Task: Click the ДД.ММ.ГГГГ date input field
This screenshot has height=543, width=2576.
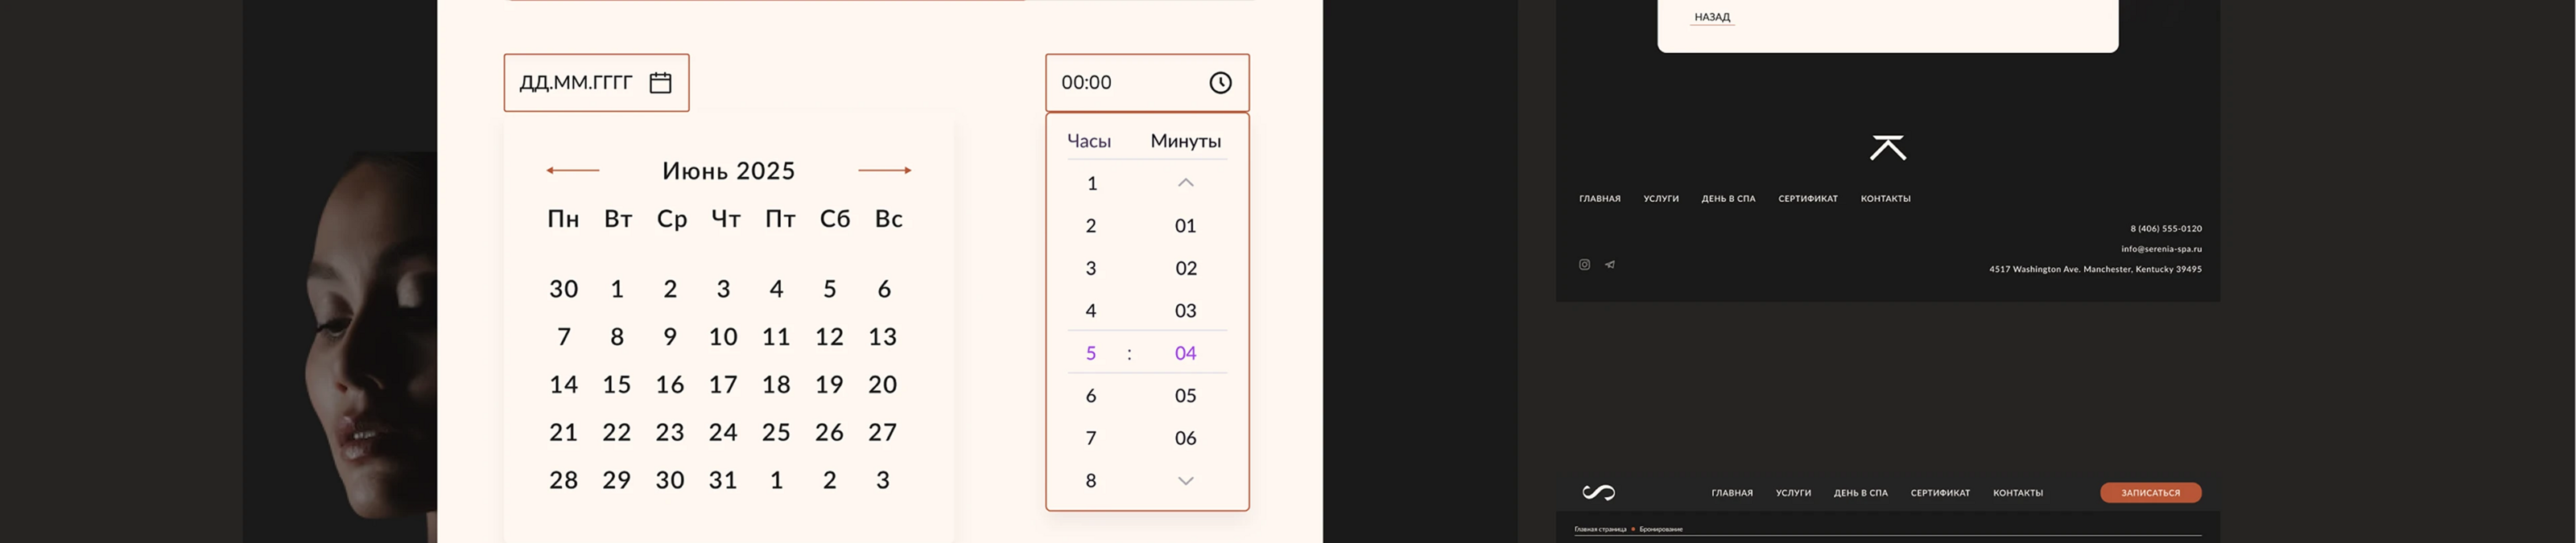Action: point(576,83)
